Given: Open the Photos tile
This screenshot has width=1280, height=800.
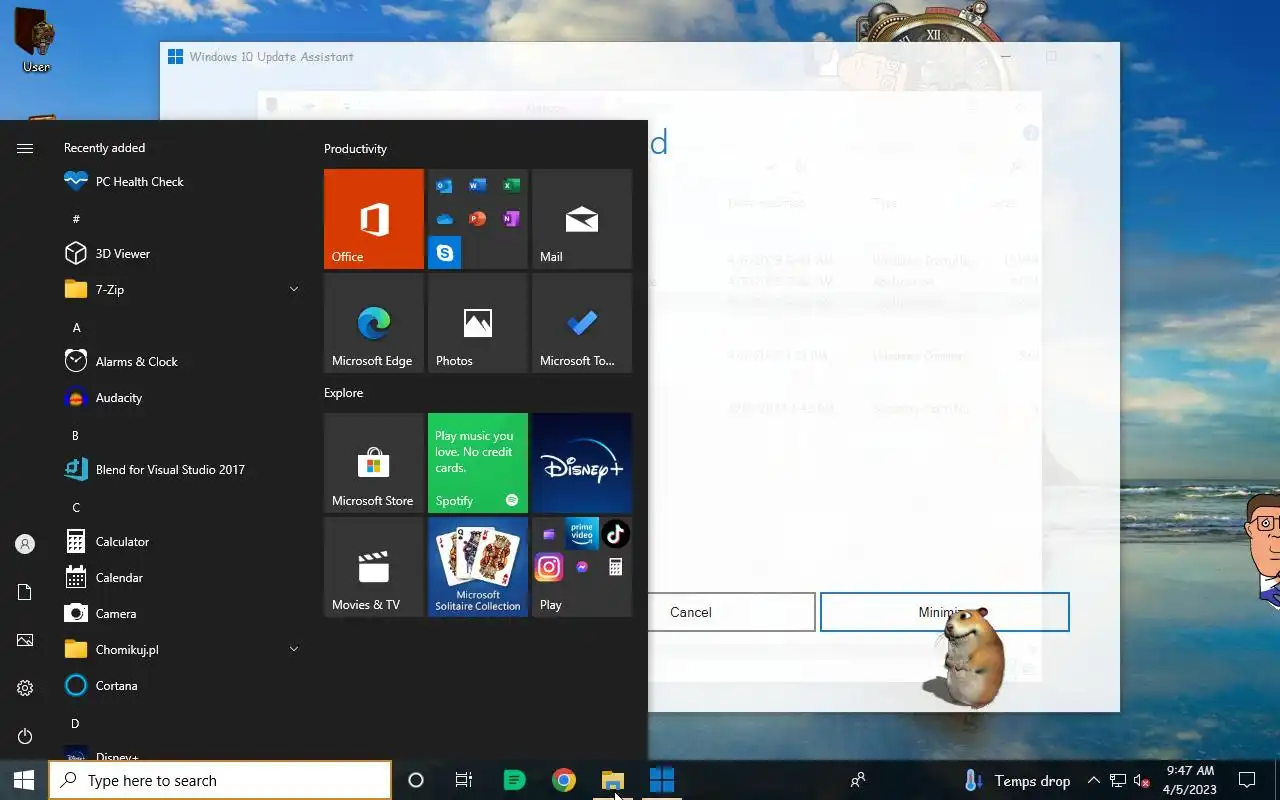Looking at the screenshot, I should (x=478, y=323).
